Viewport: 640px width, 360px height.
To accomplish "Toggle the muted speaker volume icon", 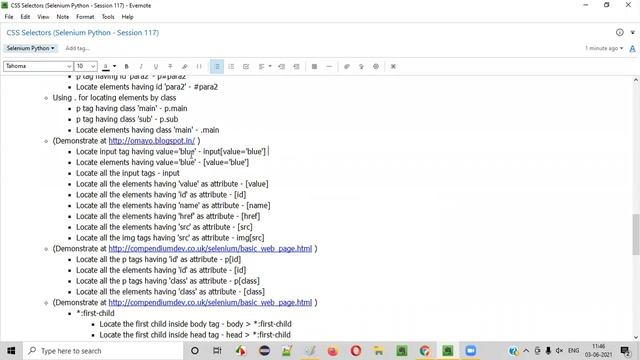I will click(560, 351).
